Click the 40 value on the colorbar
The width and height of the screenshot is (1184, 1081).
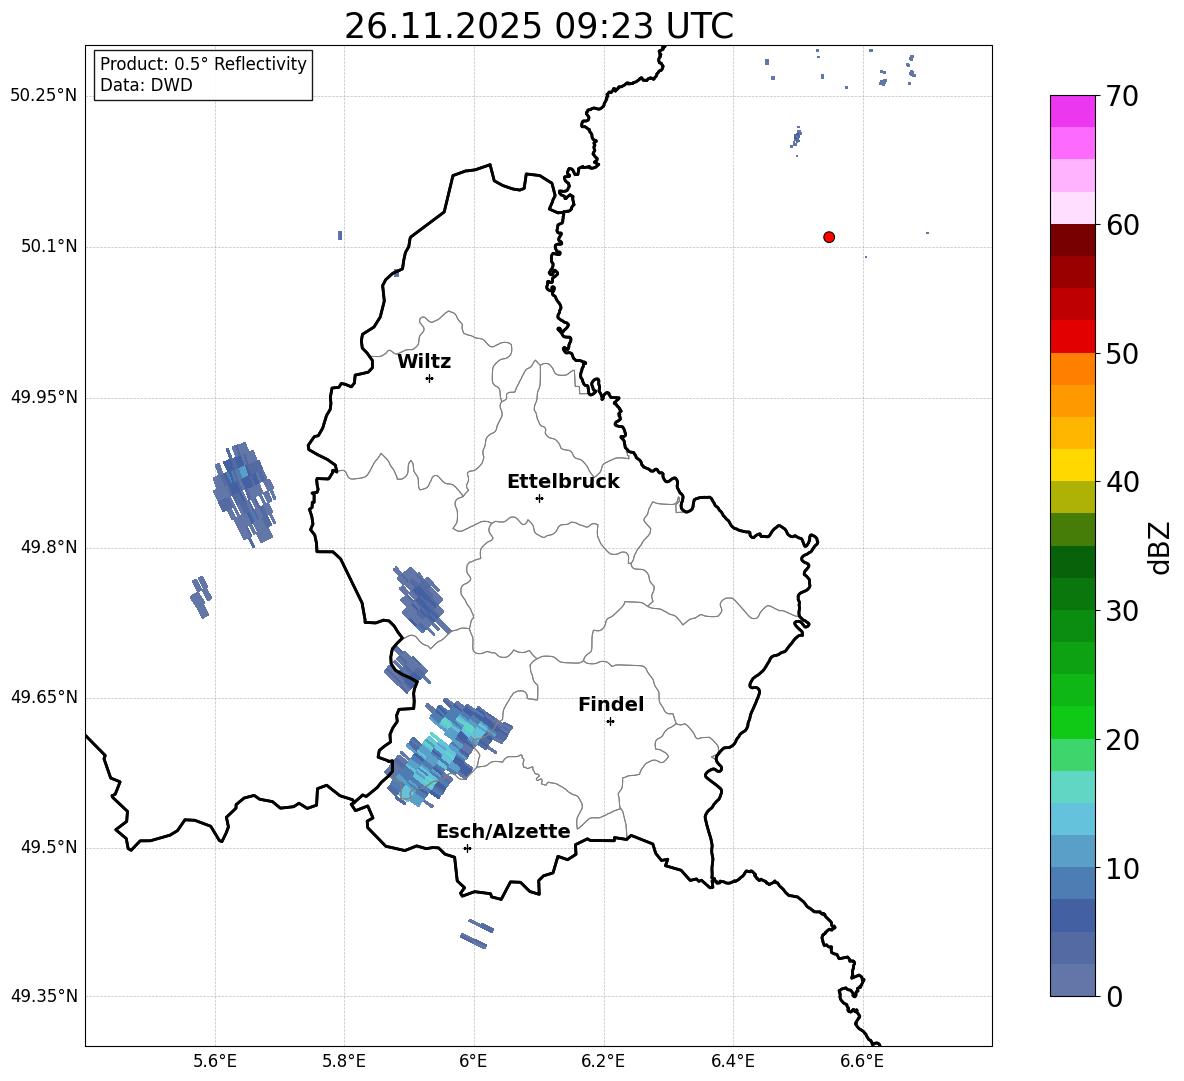point(1122,482)
